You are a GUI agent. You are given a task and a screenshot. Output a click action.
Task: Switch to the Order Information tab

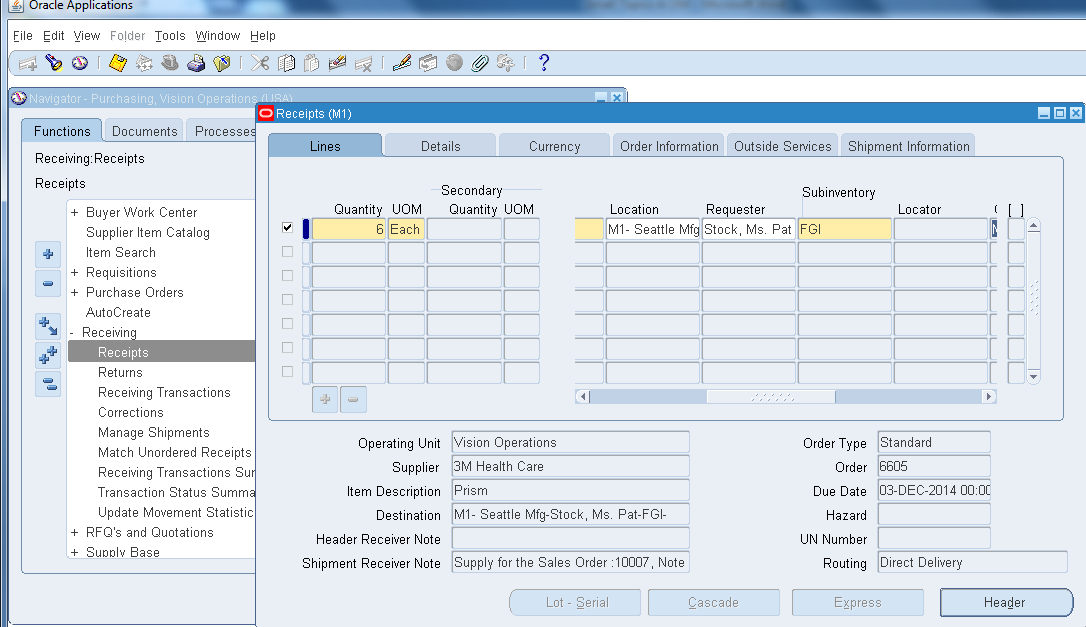click(669, 146)
